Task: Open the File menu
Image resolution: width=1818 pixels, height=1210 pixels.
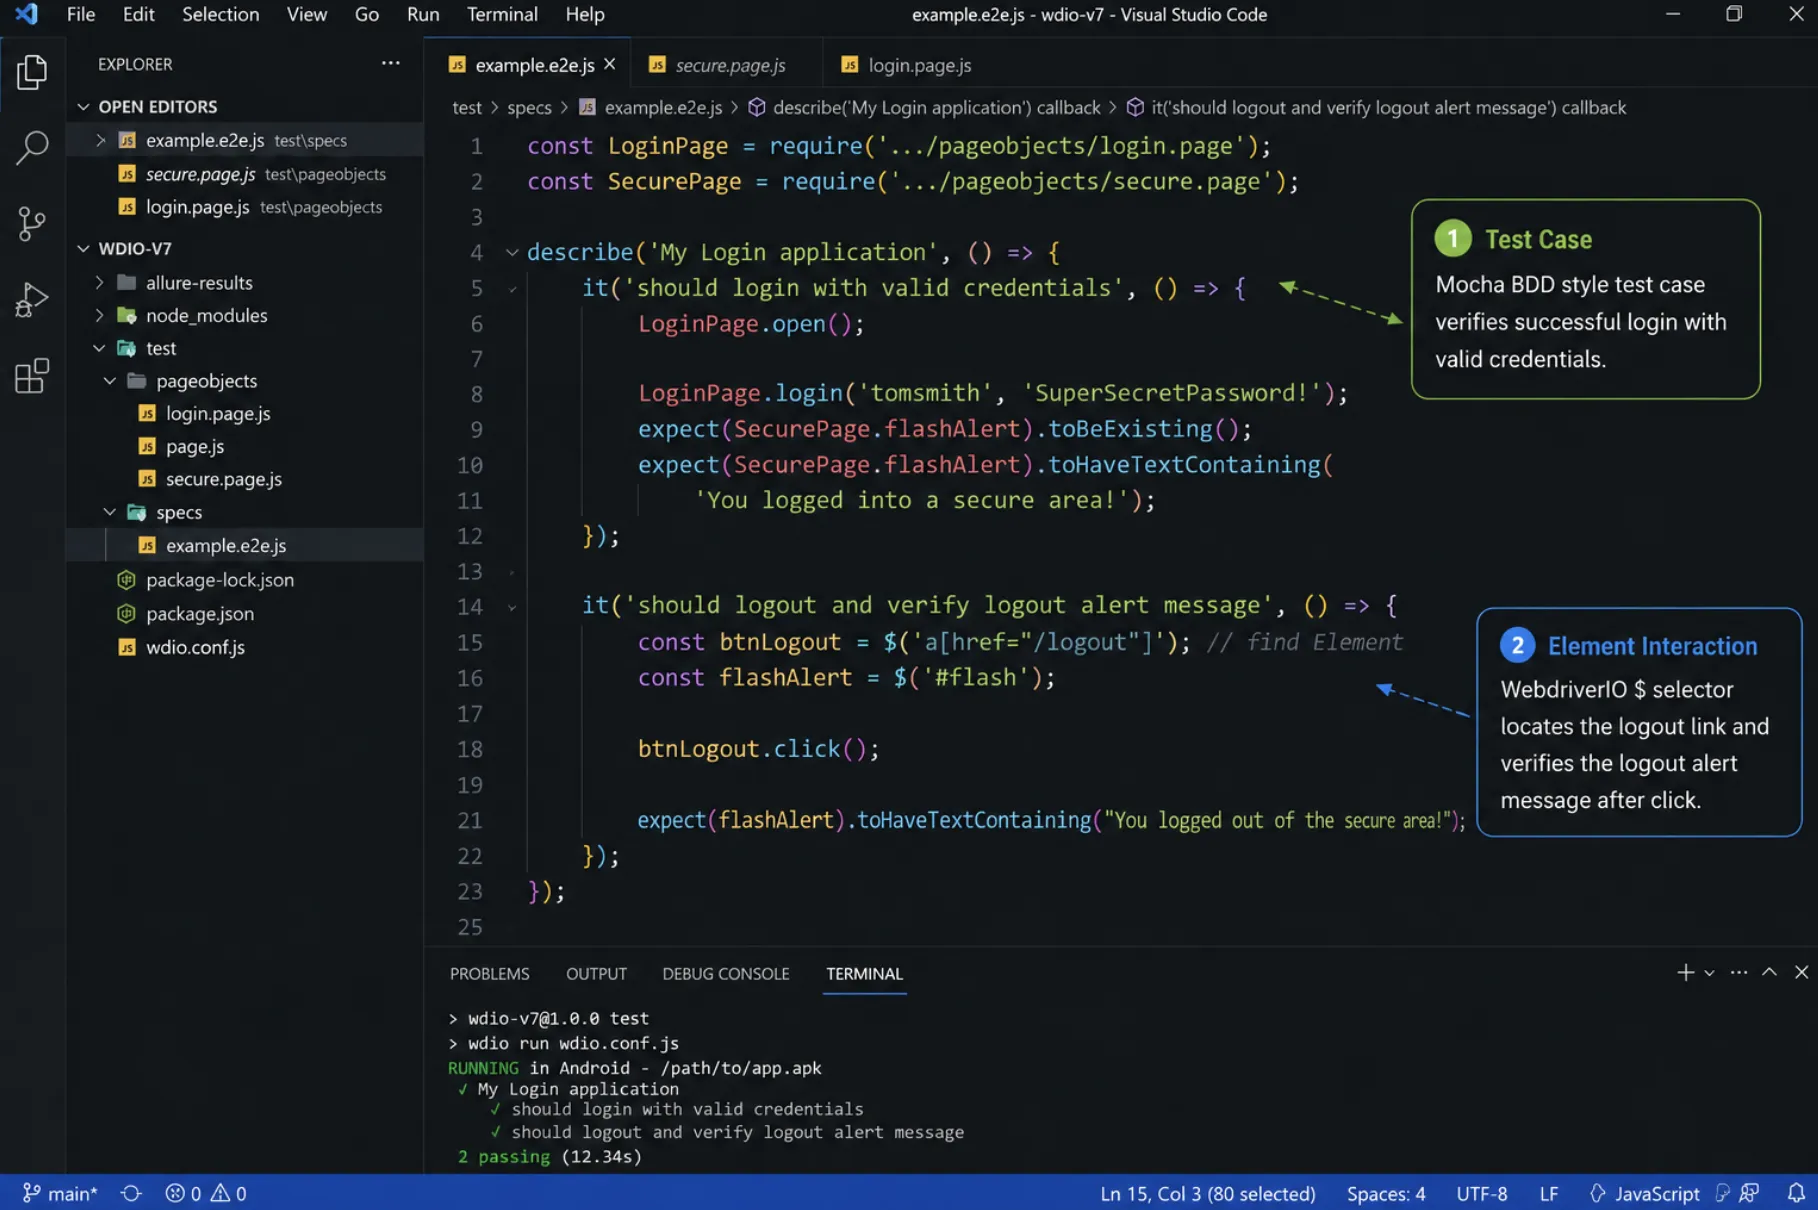Action: (x=81, y=14)
